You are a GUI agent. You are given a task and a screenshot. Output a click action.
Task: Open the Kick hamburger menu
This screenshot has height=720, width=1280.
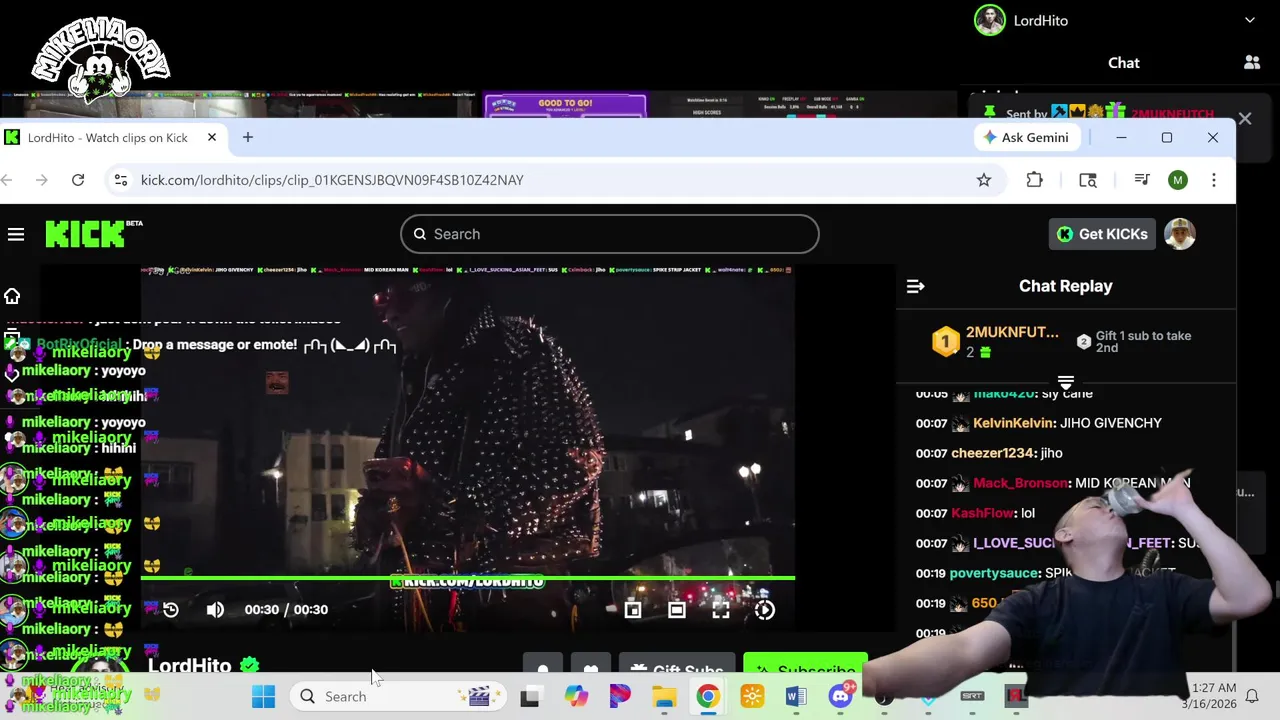click(16, 234)
